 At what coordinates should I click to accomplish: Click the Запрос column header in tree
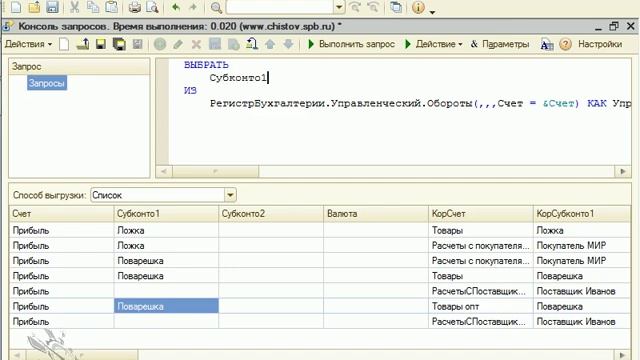pos(79,67)
